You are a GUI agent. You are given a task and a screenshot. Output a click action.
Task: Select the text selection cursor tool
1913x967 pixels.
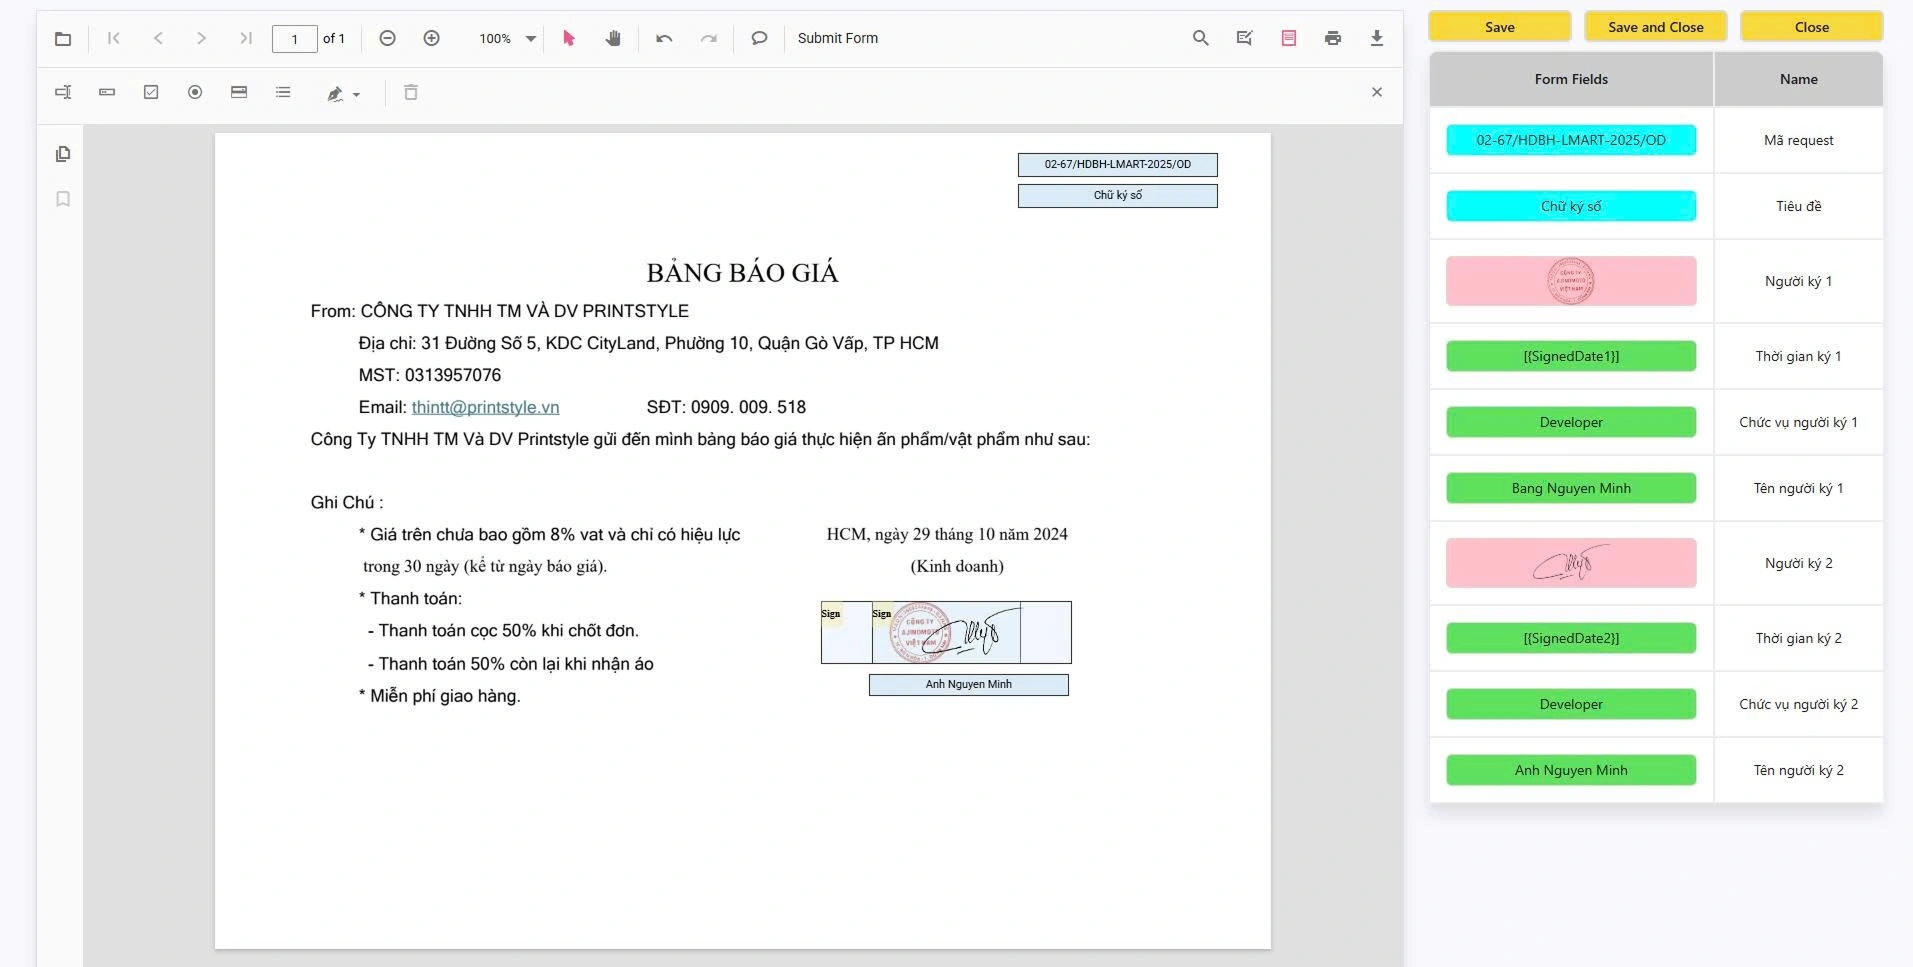(x=569, y=38)
